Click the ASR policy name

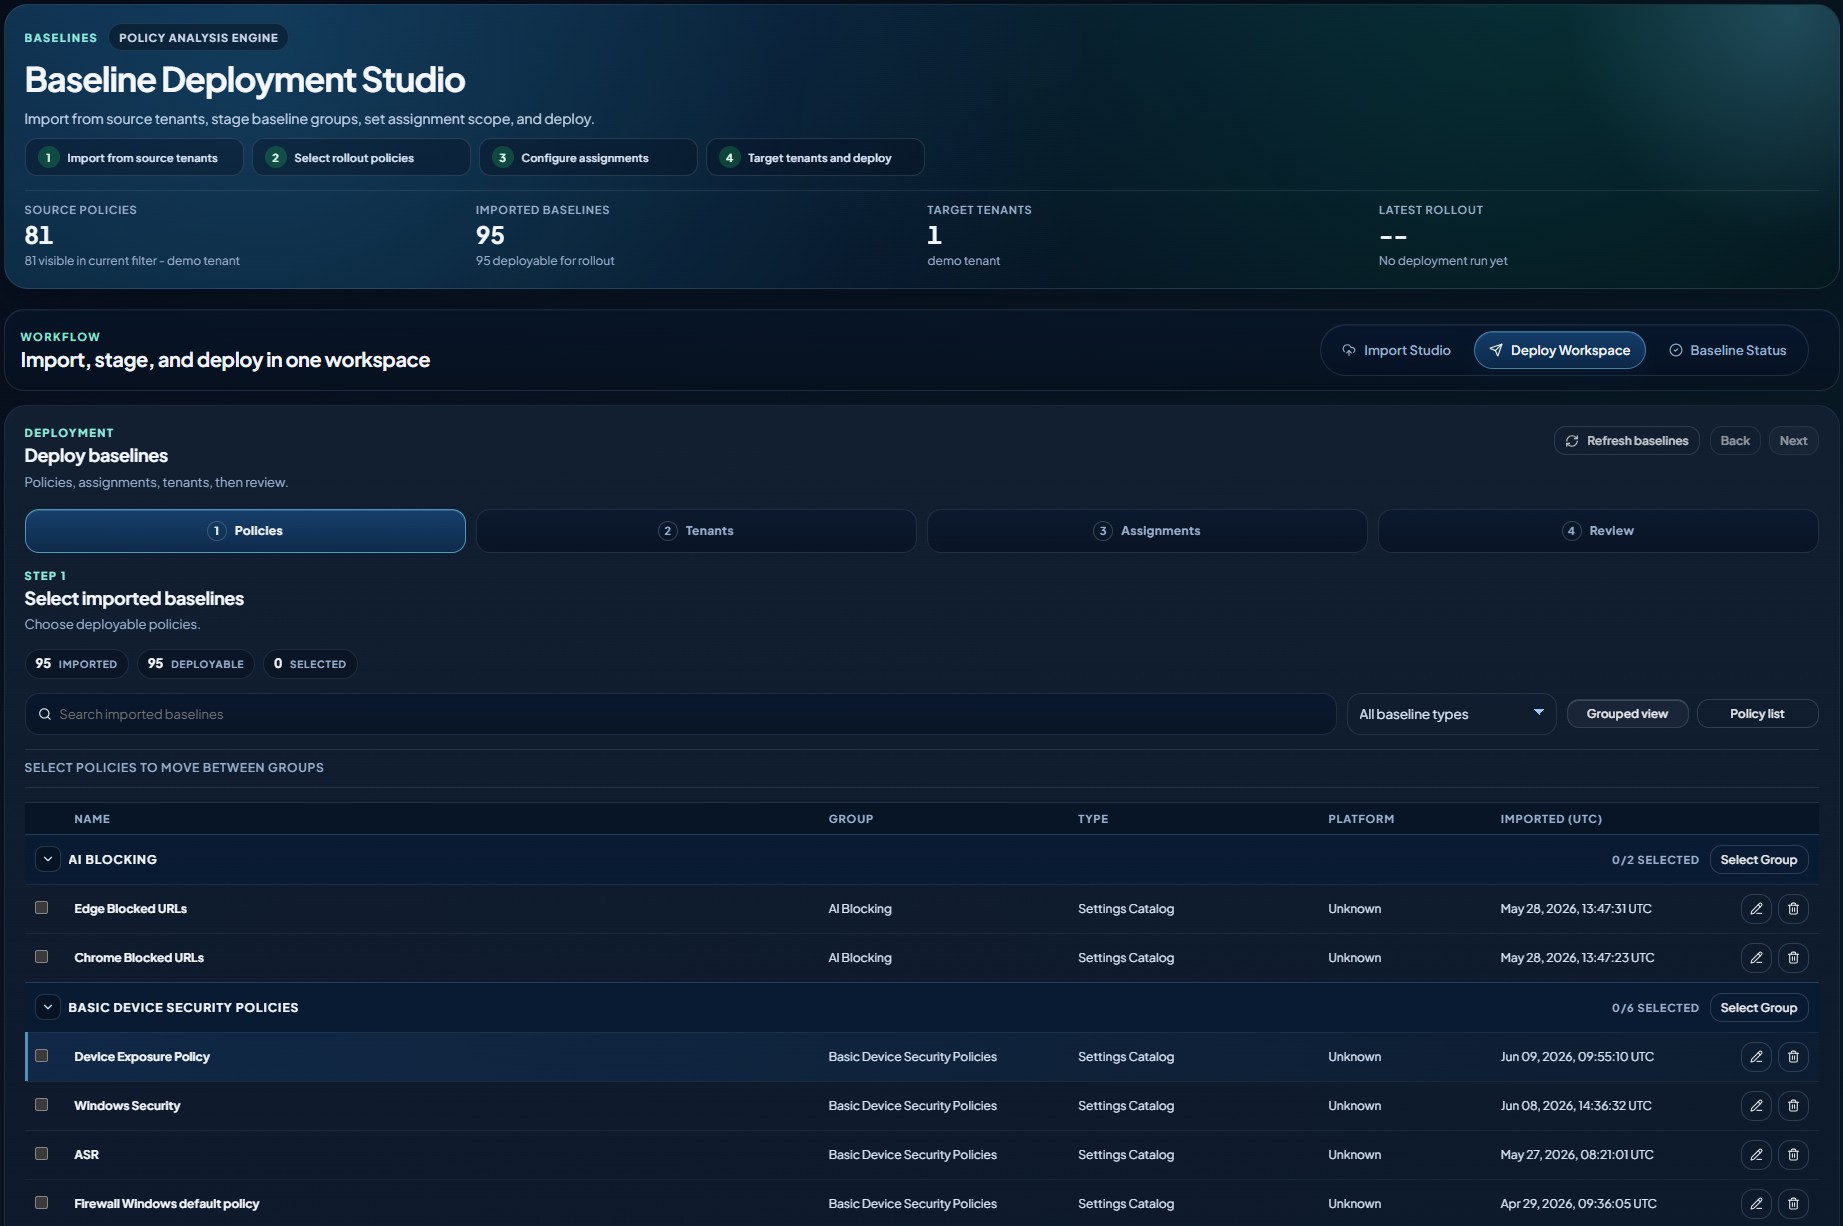click(86, 1155)
